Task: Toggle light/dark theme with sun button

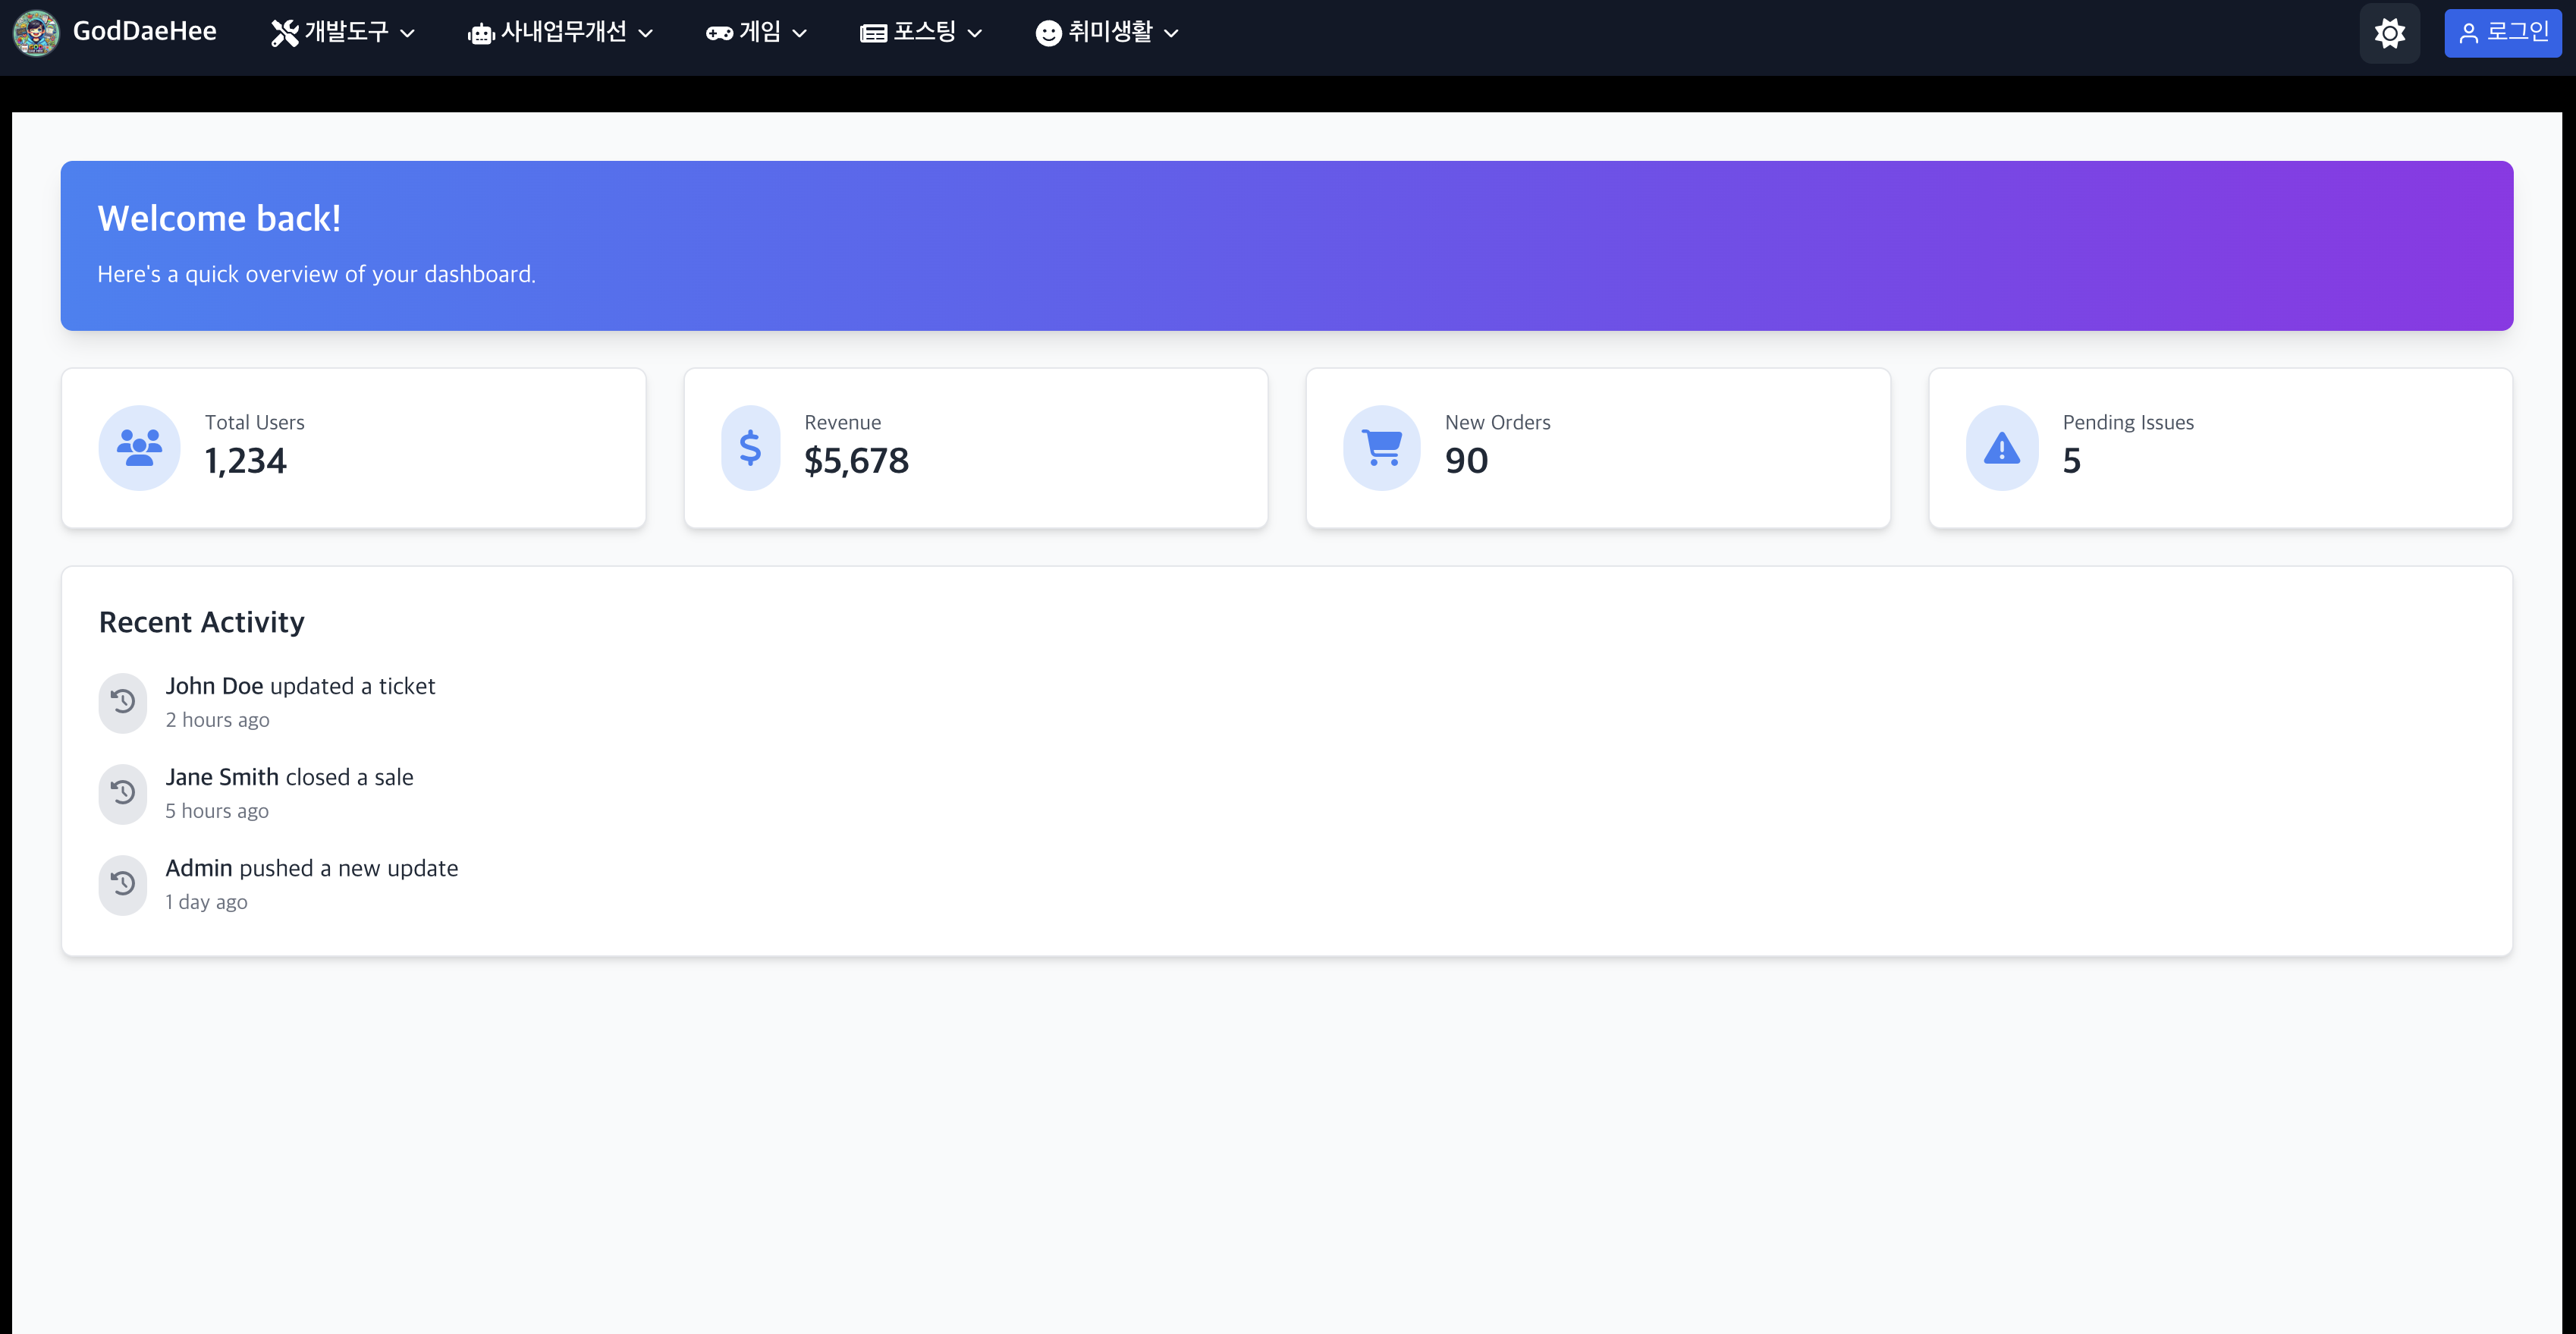Action: pyautogui.click(x=2389, y=33)
